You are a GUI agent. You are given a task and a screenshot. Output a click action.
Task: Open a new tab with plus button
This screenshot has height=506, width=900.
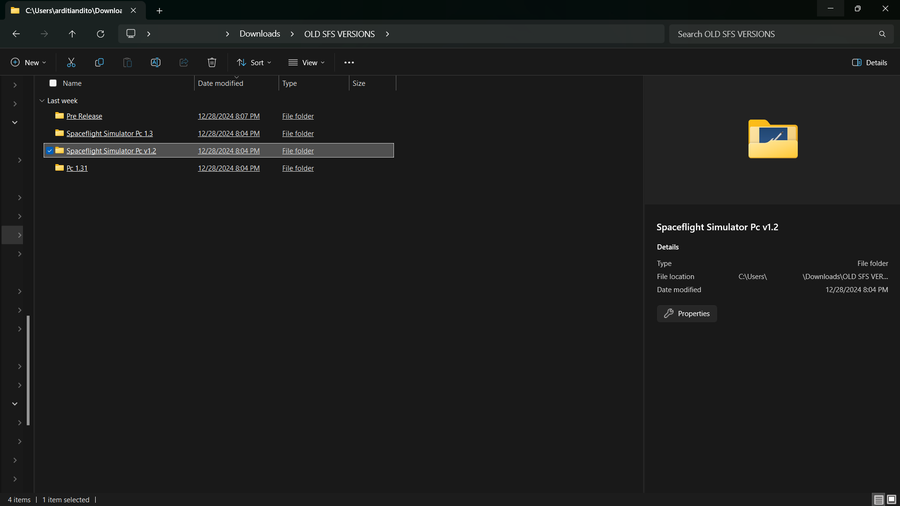coord(160,10)
